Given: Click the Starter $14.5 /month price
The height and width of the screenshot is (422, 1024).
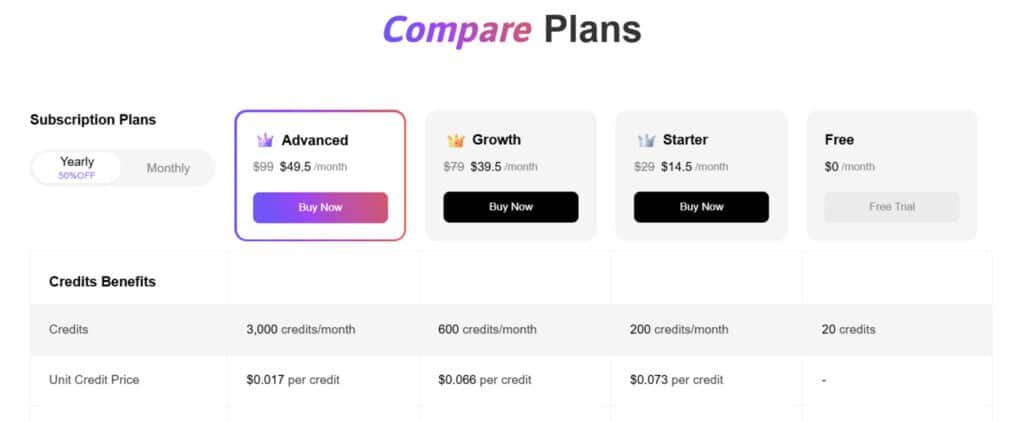Looking at the screenshot, I should (x=694, y=167).
